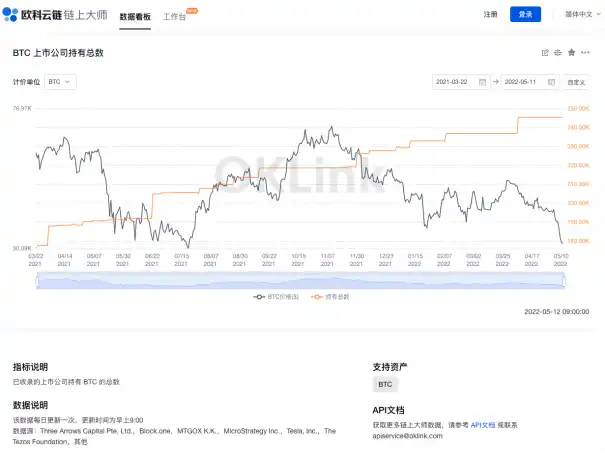Click the compare icon above the chart
The image size is (605, 454).
558,52
